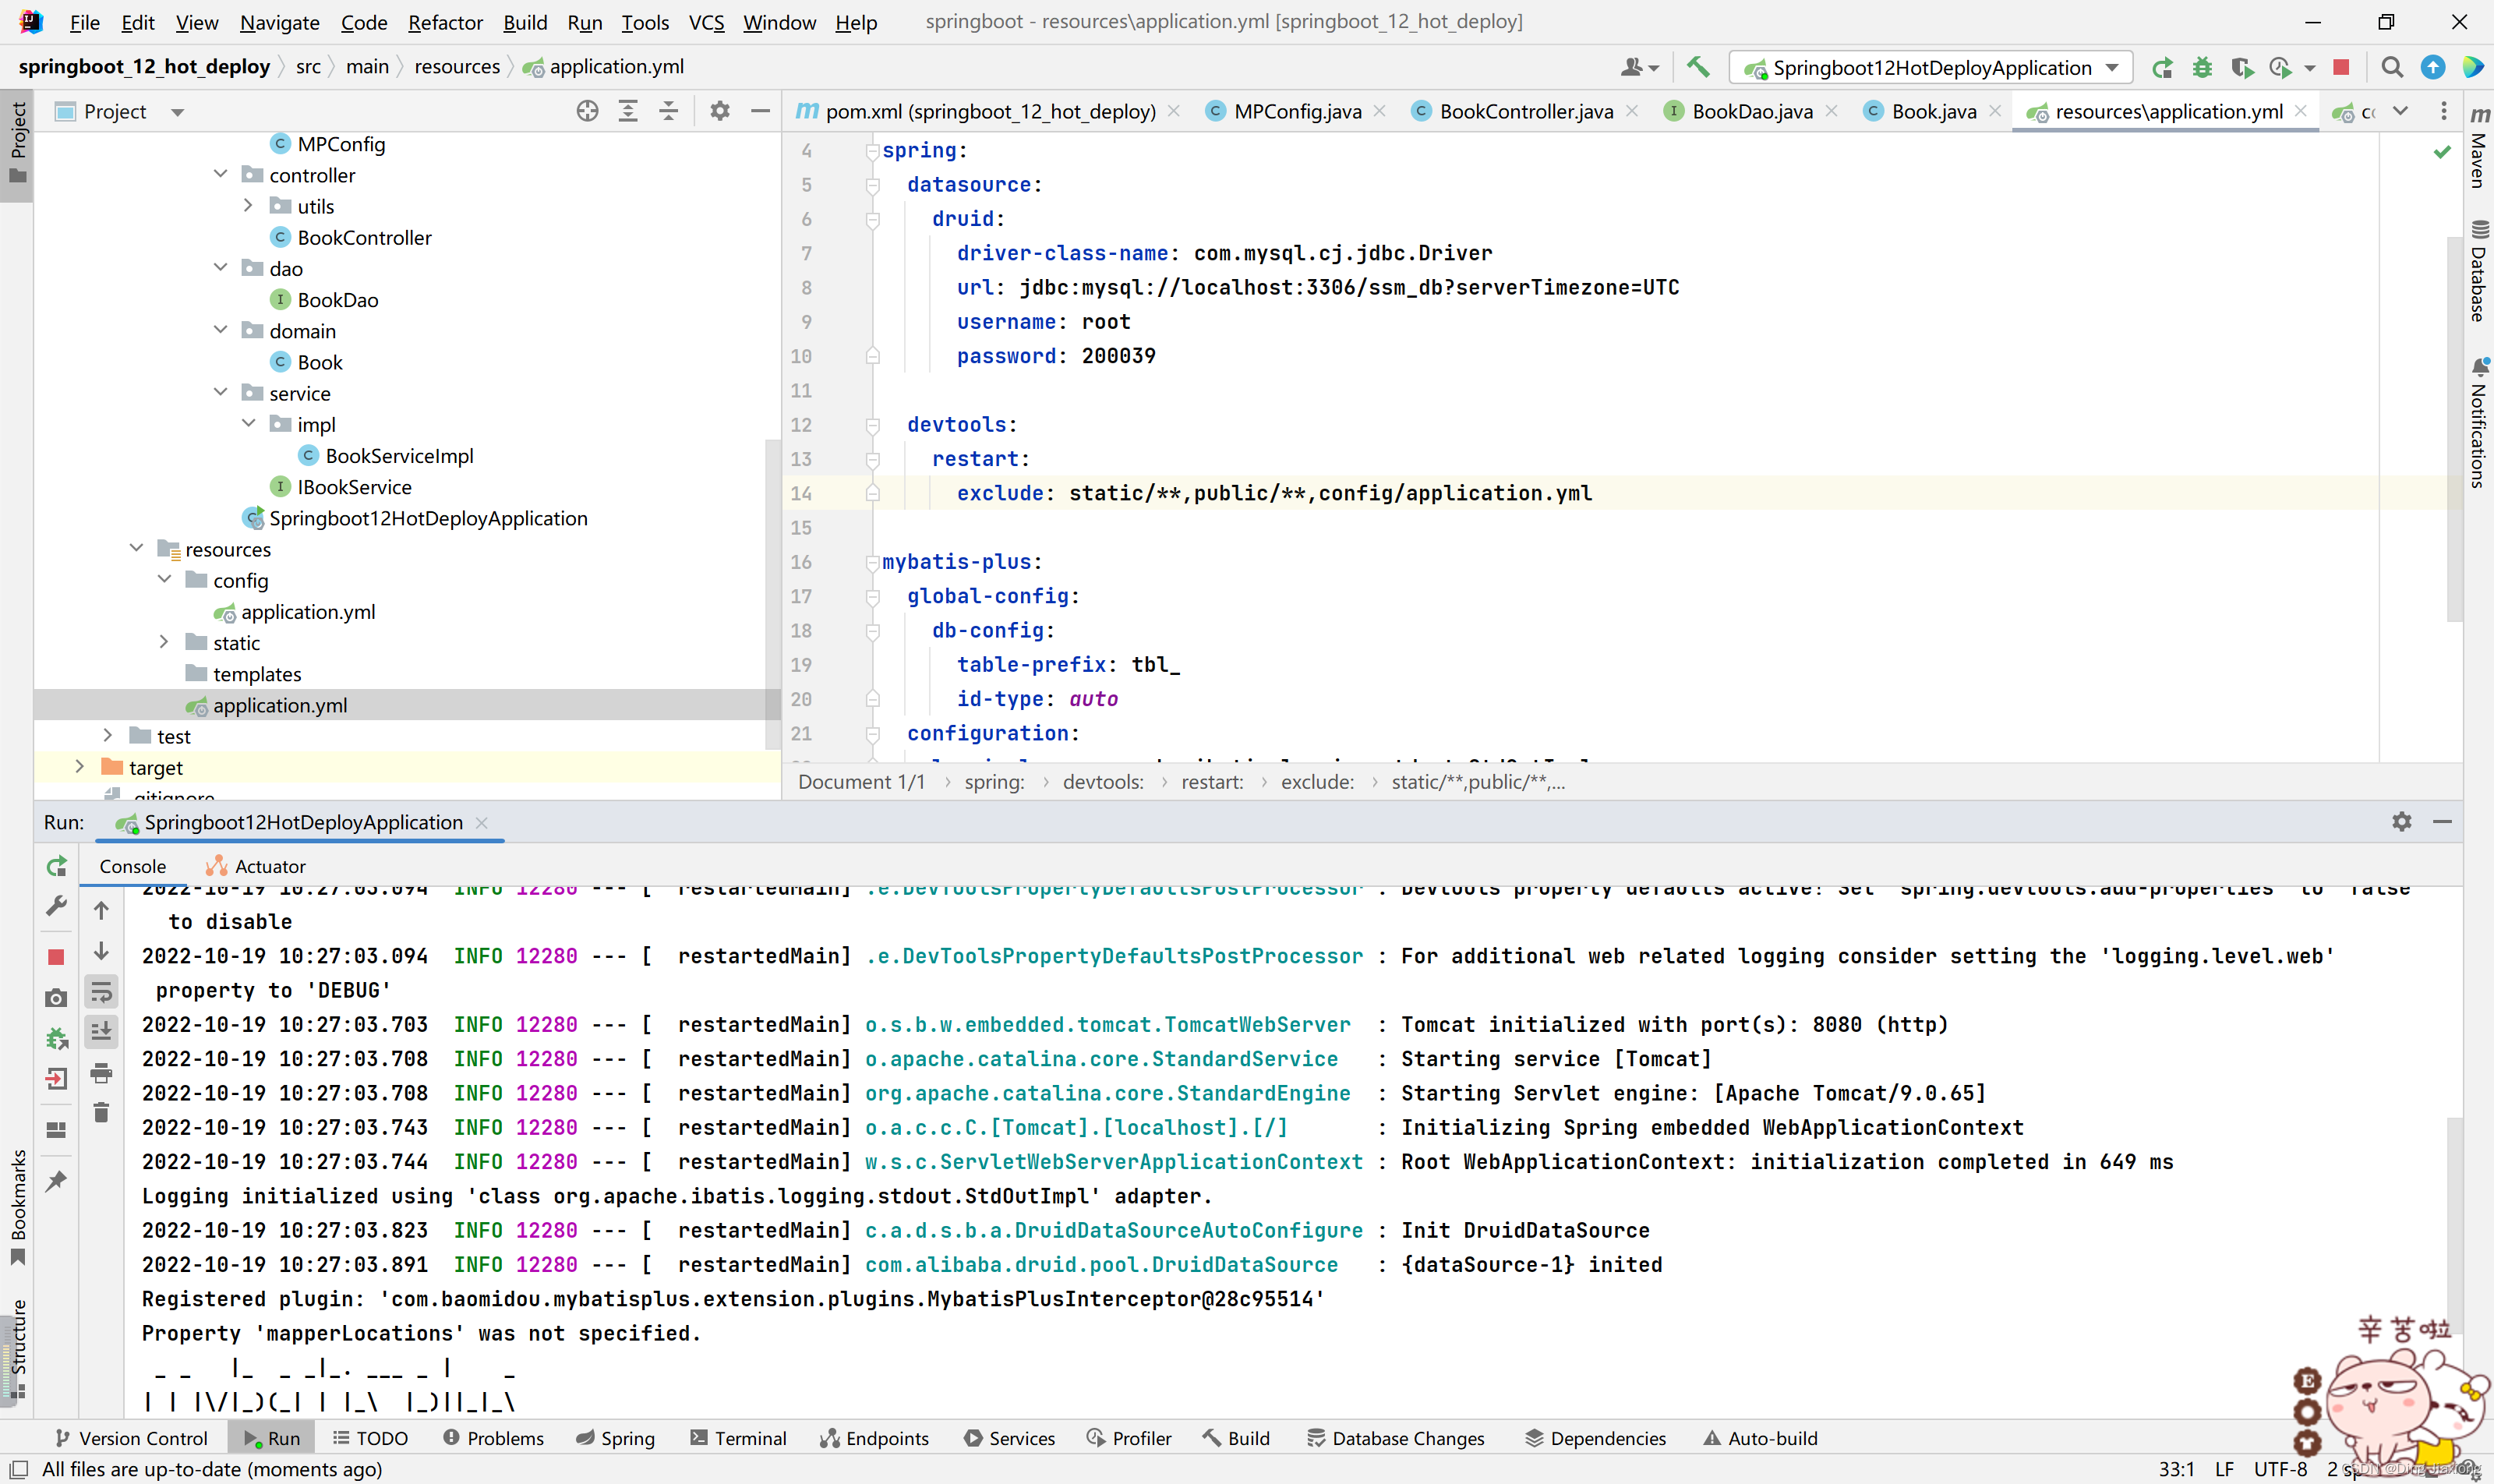Image resolution: width=2494 pixels, height=1484 pixels.
Task: Open Version Control tool button
Action: point(131,1438)
